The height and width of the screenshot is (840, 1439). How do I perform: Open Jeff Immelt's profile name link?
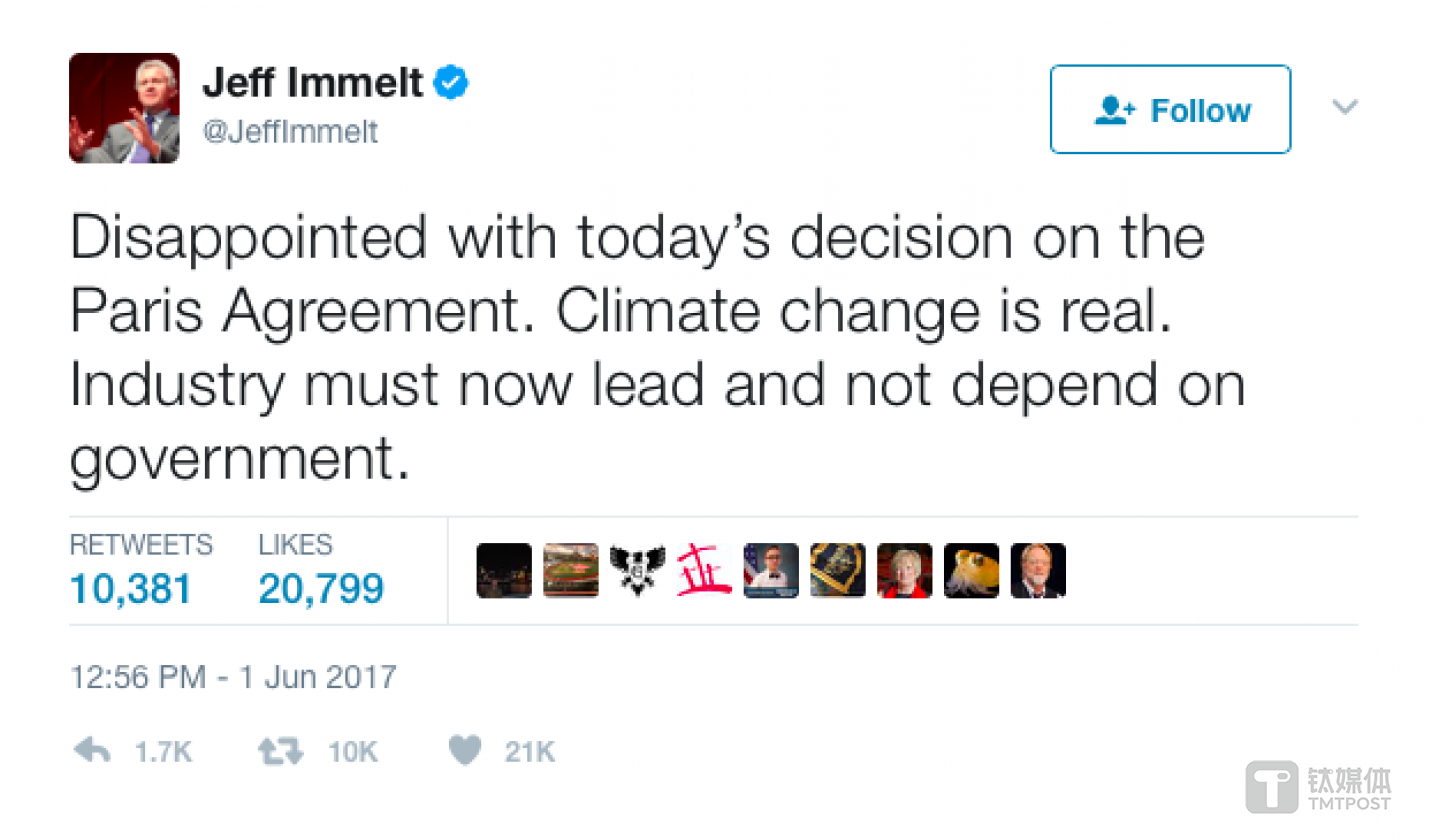[x=313, y=83]
